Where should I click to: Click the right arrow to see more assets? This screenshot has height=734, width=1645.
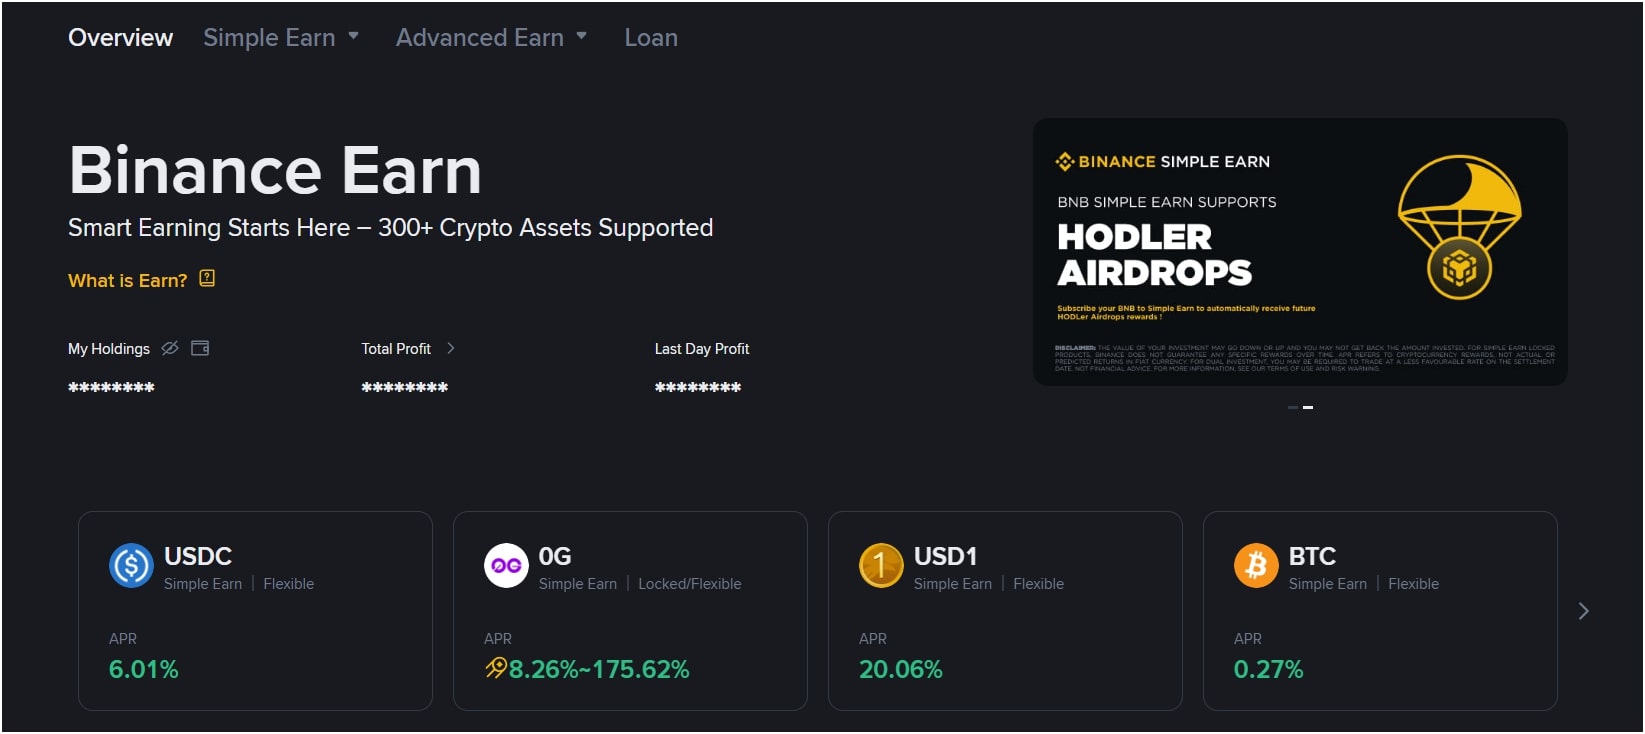click(x=1583, y=610)
